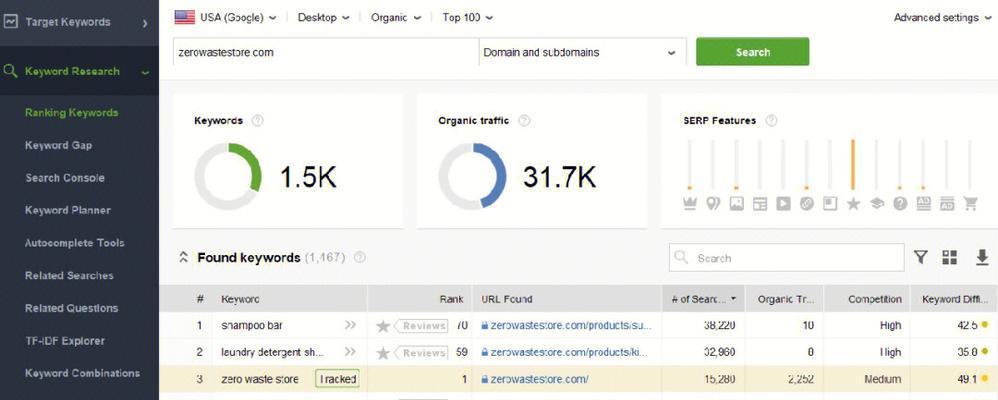Click help icon next to Keywords

coord(257,120)
